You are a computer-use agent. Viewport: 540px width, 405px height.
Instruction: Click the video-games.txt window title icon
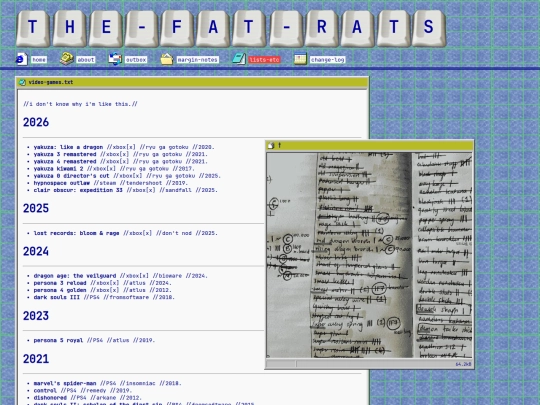tap(23, 82)
